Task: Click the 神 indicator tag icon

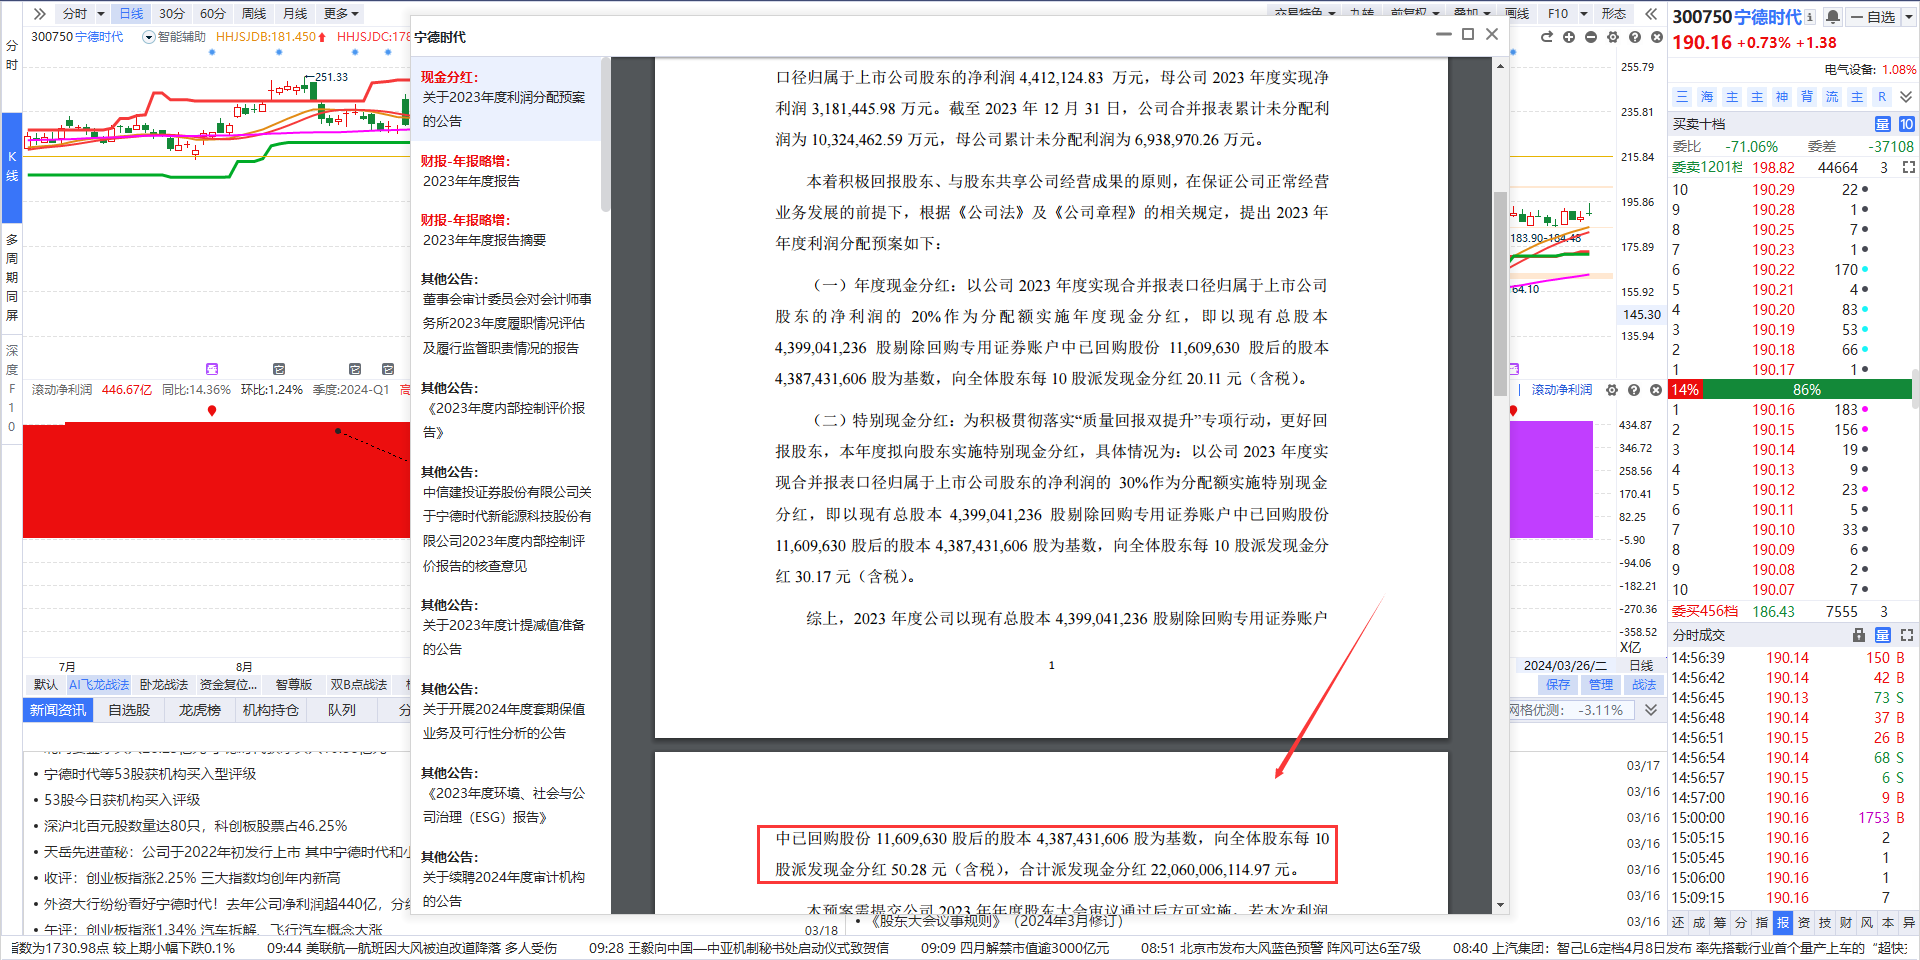Action: (x=1782, y=97)
